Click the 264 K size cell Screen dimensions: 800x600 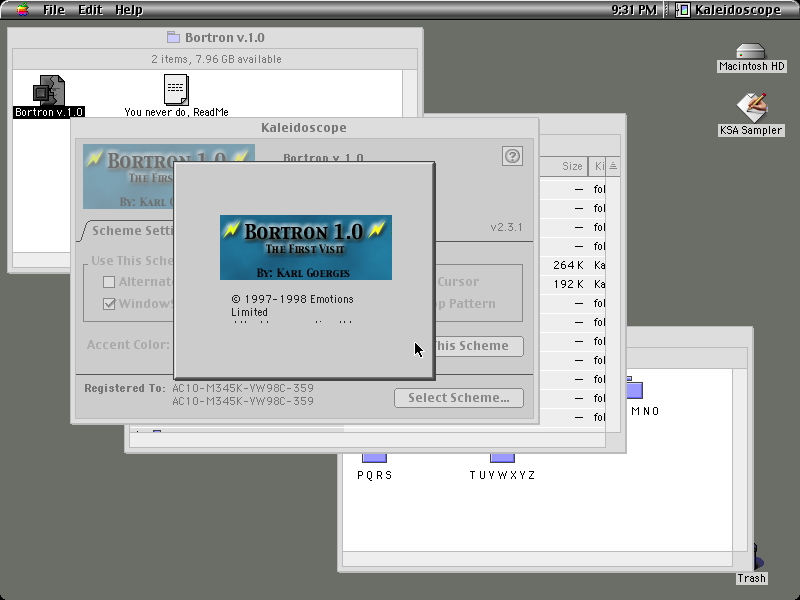coord(568,265)
